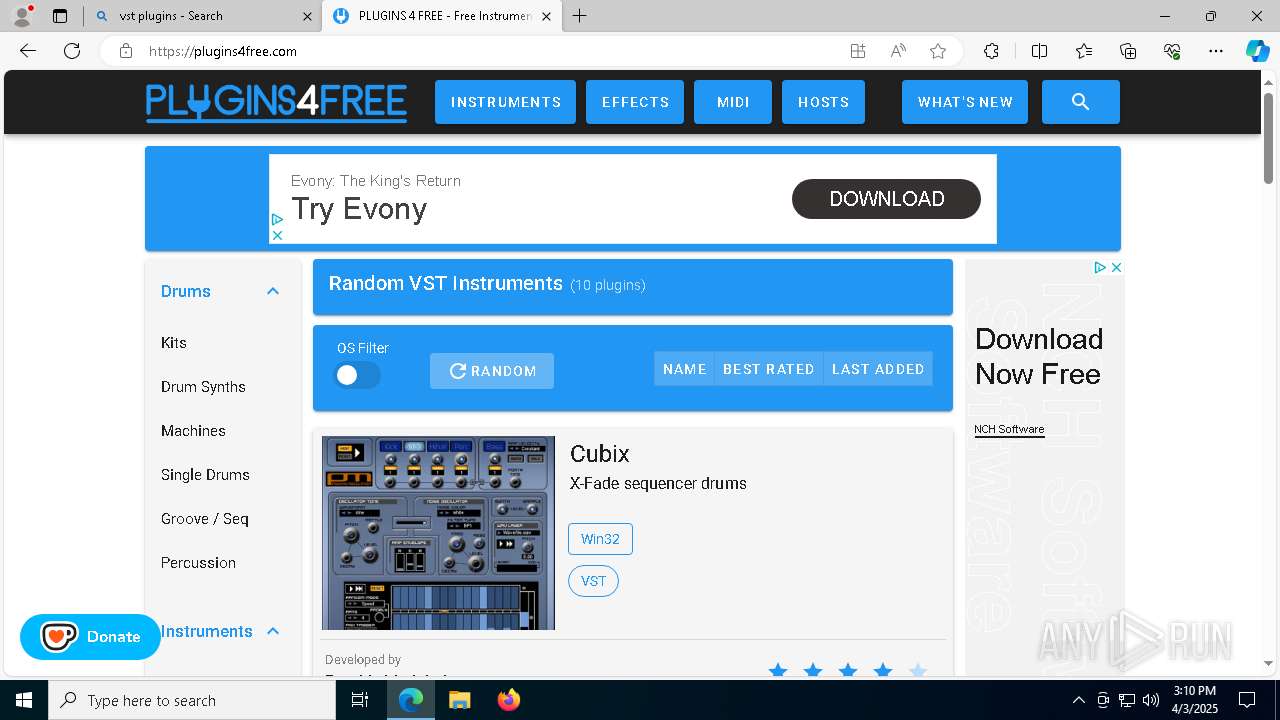
Task: Collapse the Instruments category chevron
Action: click(272, 631)
